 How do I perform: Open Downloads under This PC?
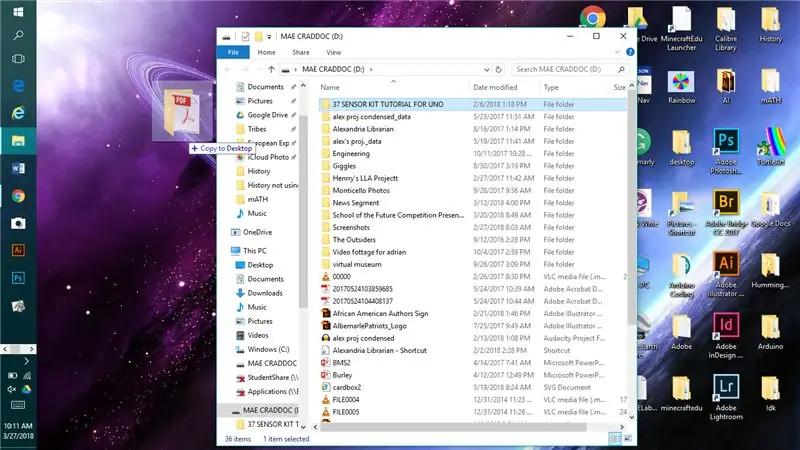click(264, 293)
